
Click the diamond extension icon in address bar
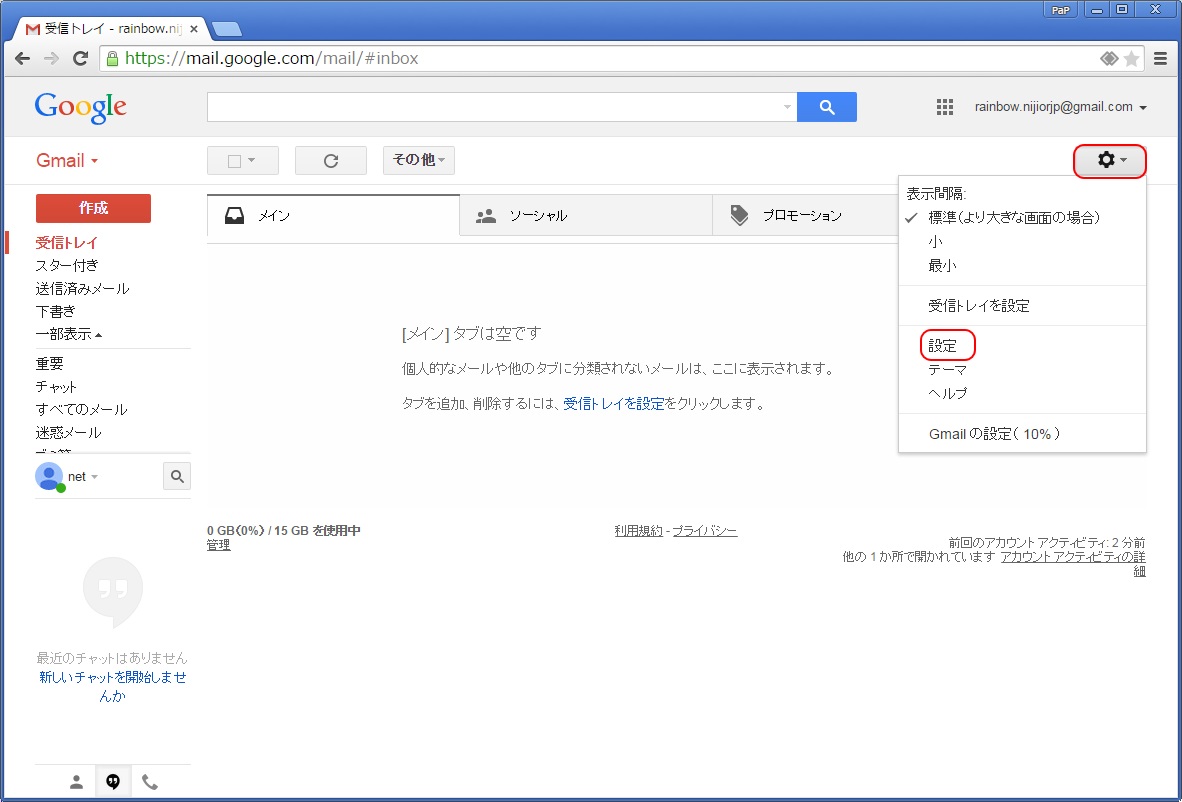[1109, 59]
